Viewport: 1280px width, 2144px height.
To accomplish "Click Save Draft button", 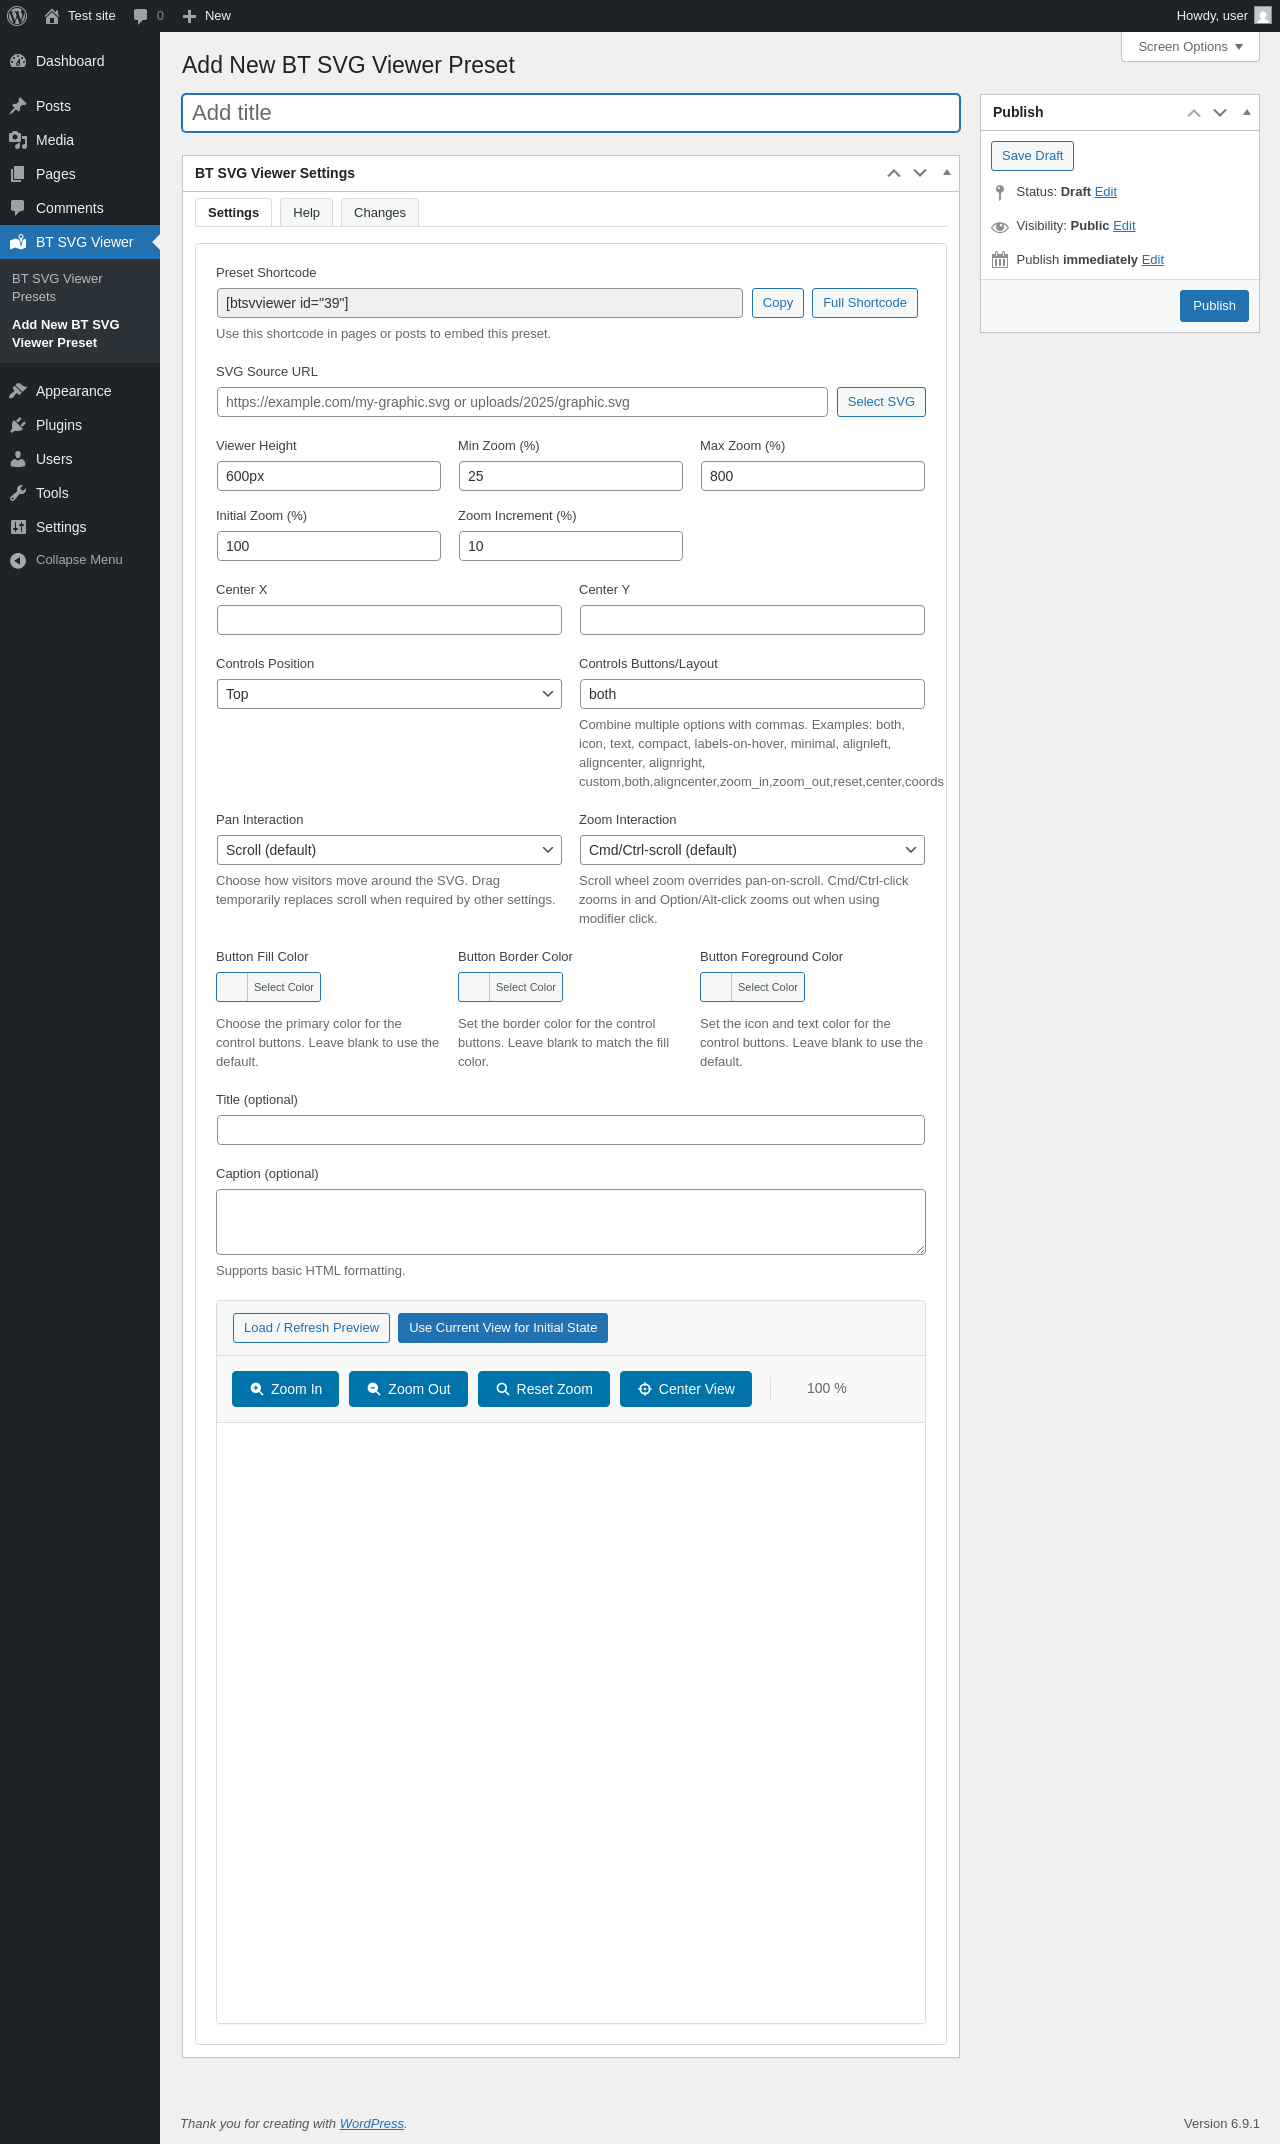I will [x=1033, y=156].
